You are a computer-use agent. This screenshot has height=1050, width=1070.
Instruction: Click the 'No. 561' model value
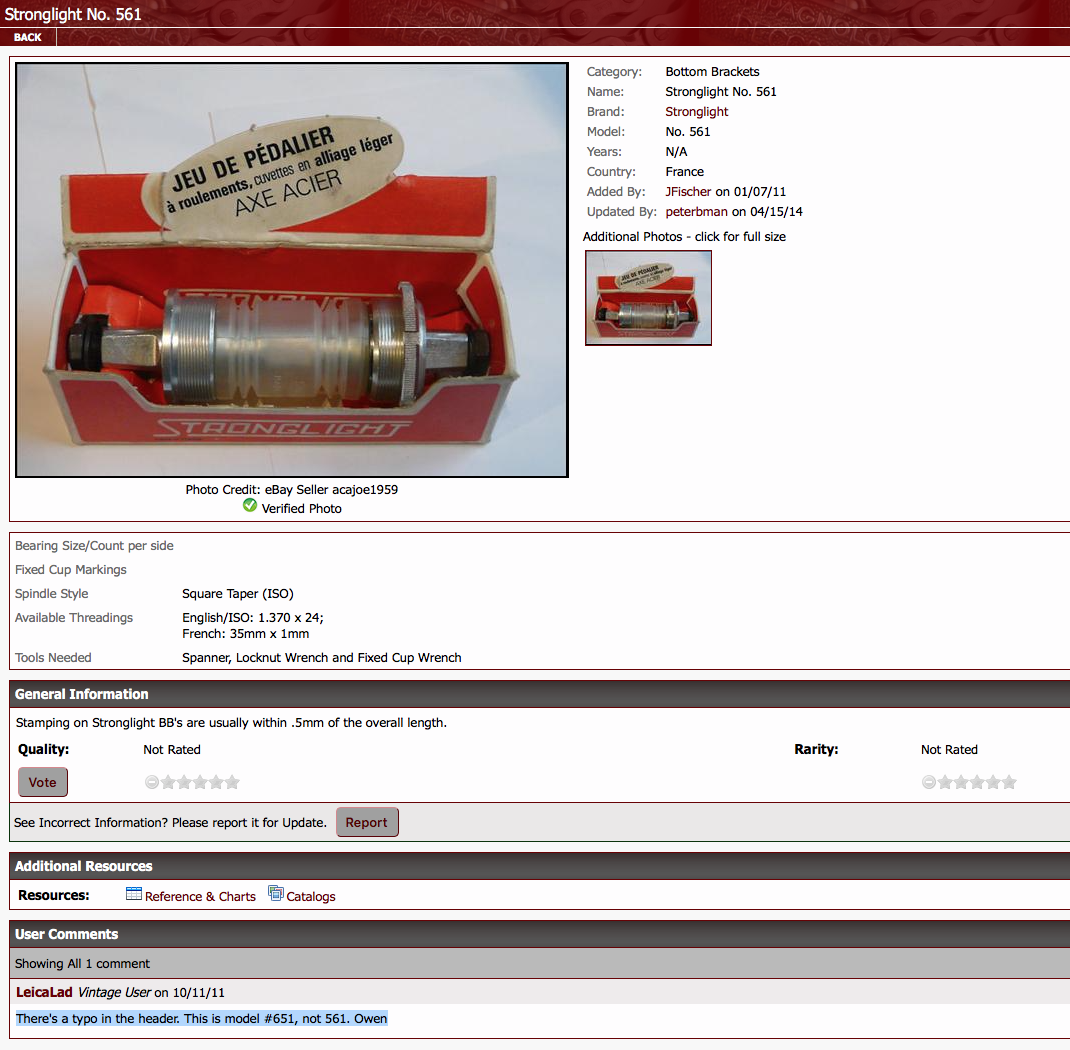688,132
